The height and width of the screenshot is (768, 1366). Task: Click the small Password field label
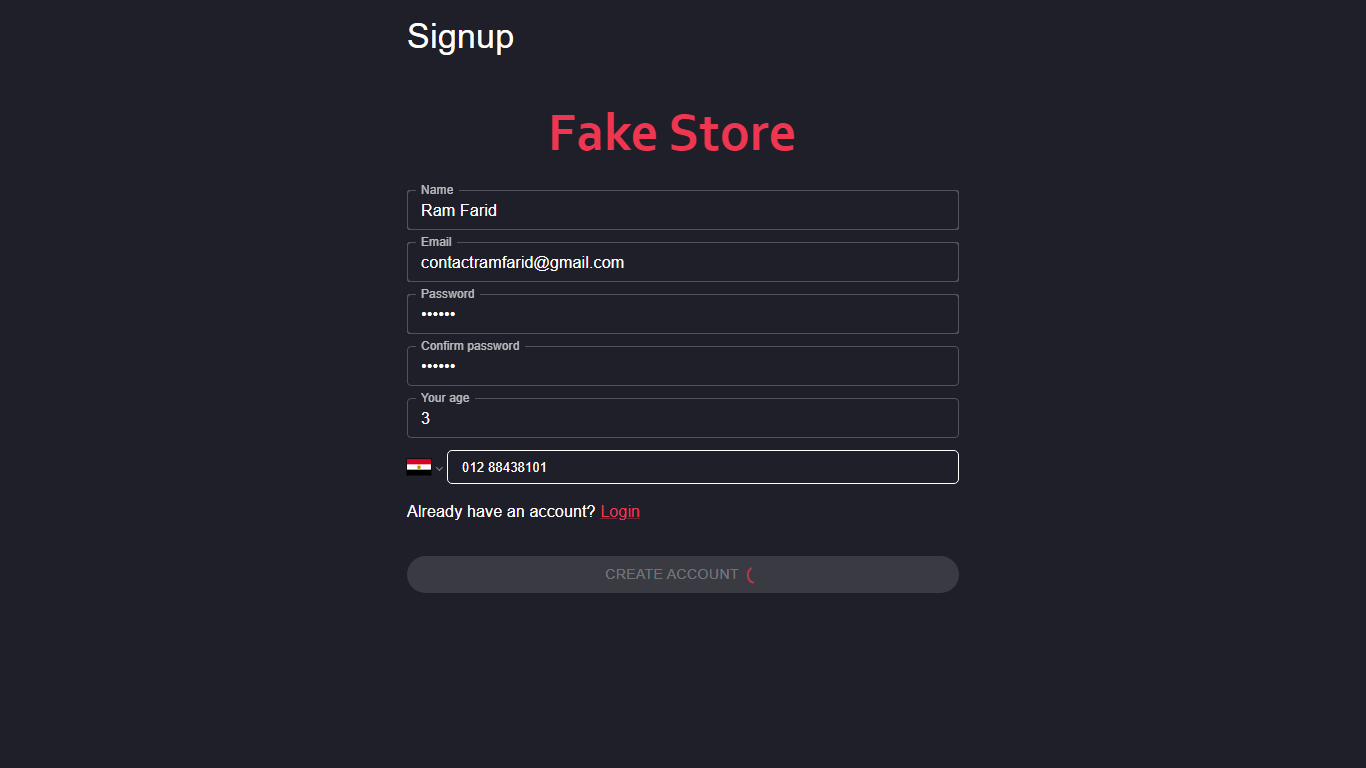(x=447, y=294)
